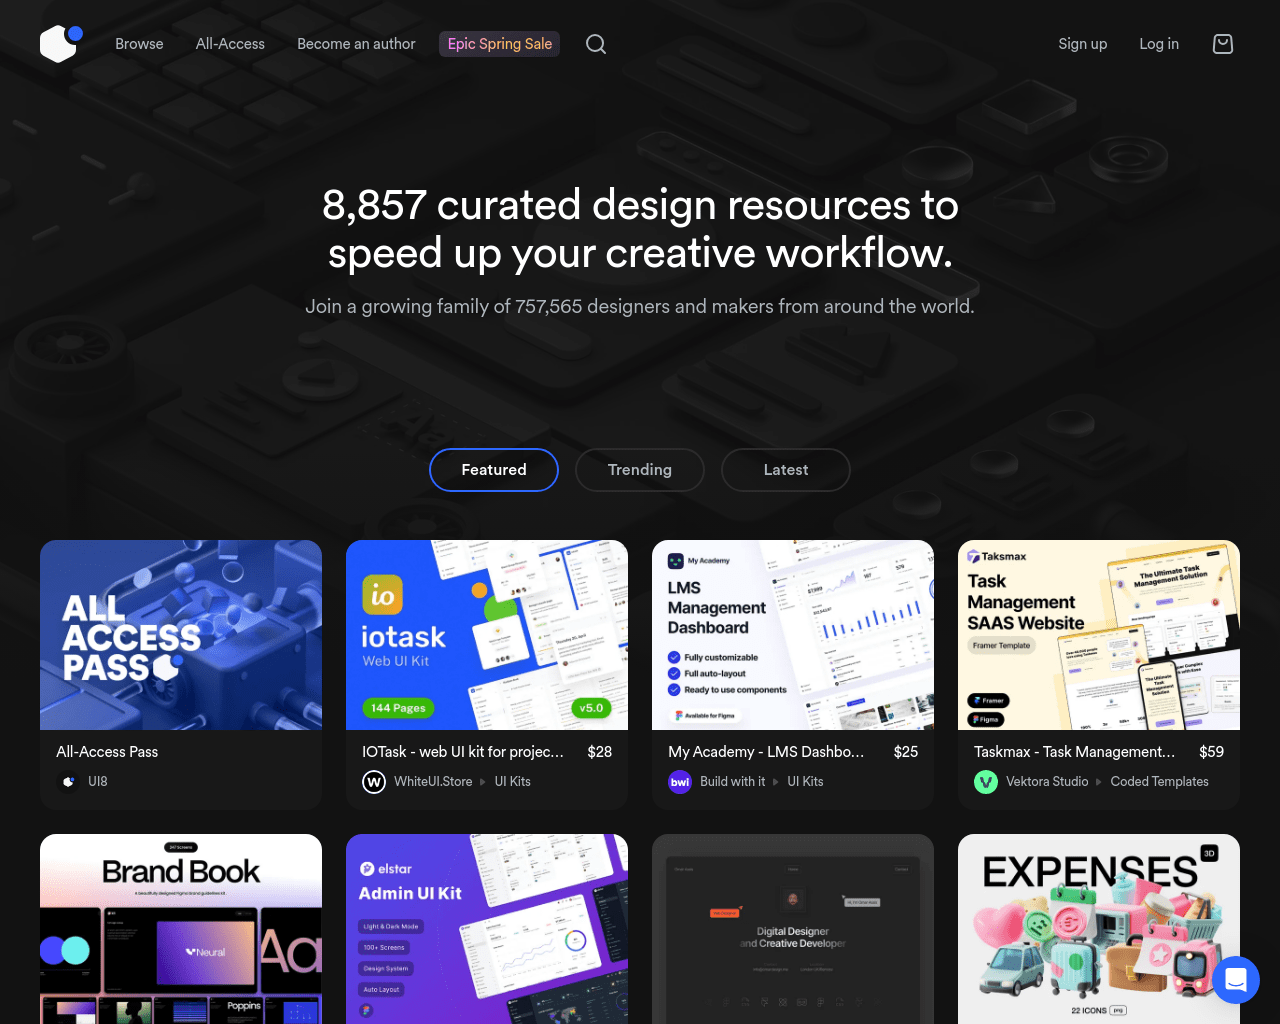Screen dimensions: 1280x1024
Task: Go to Become an author
Action: tap(356, 44)
